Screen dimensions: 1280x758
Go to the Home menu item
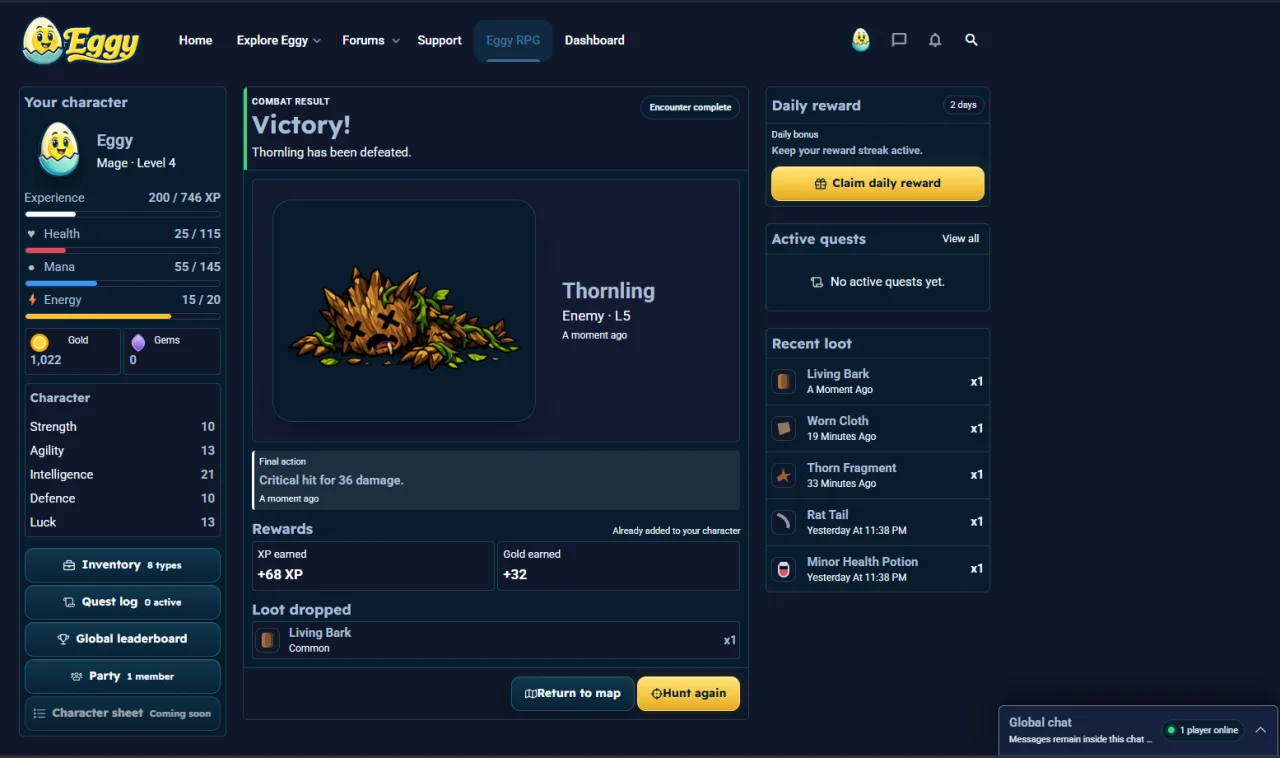tap(195, 40)
